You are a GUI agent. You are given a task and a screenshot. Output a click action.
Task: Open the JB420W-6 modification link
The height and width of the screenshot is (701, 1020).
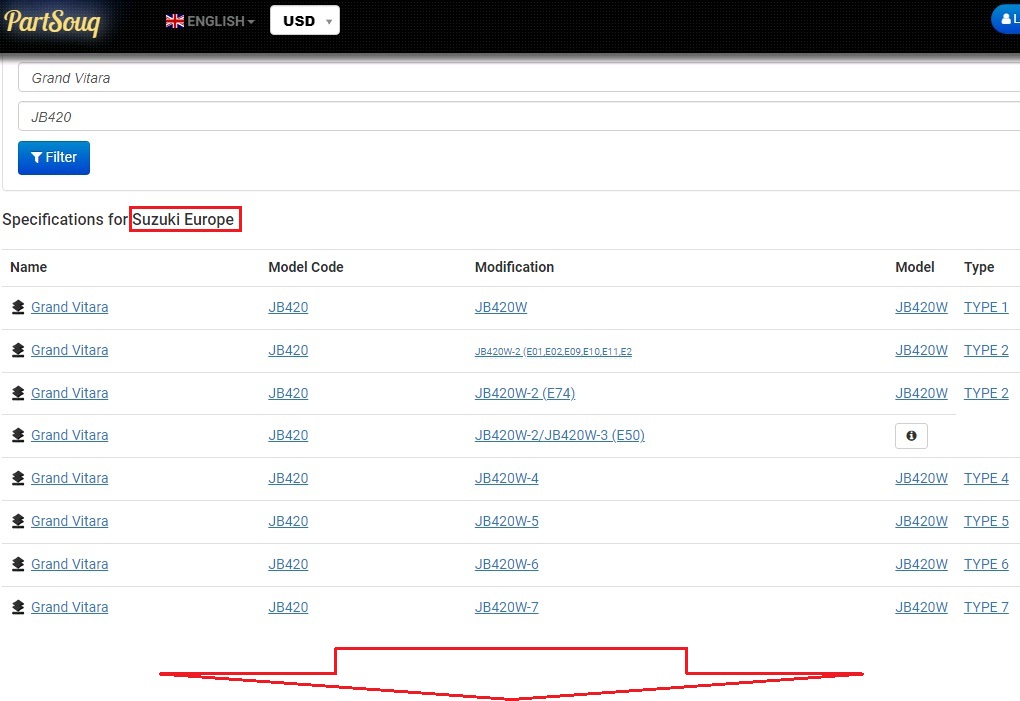(507, 564)
